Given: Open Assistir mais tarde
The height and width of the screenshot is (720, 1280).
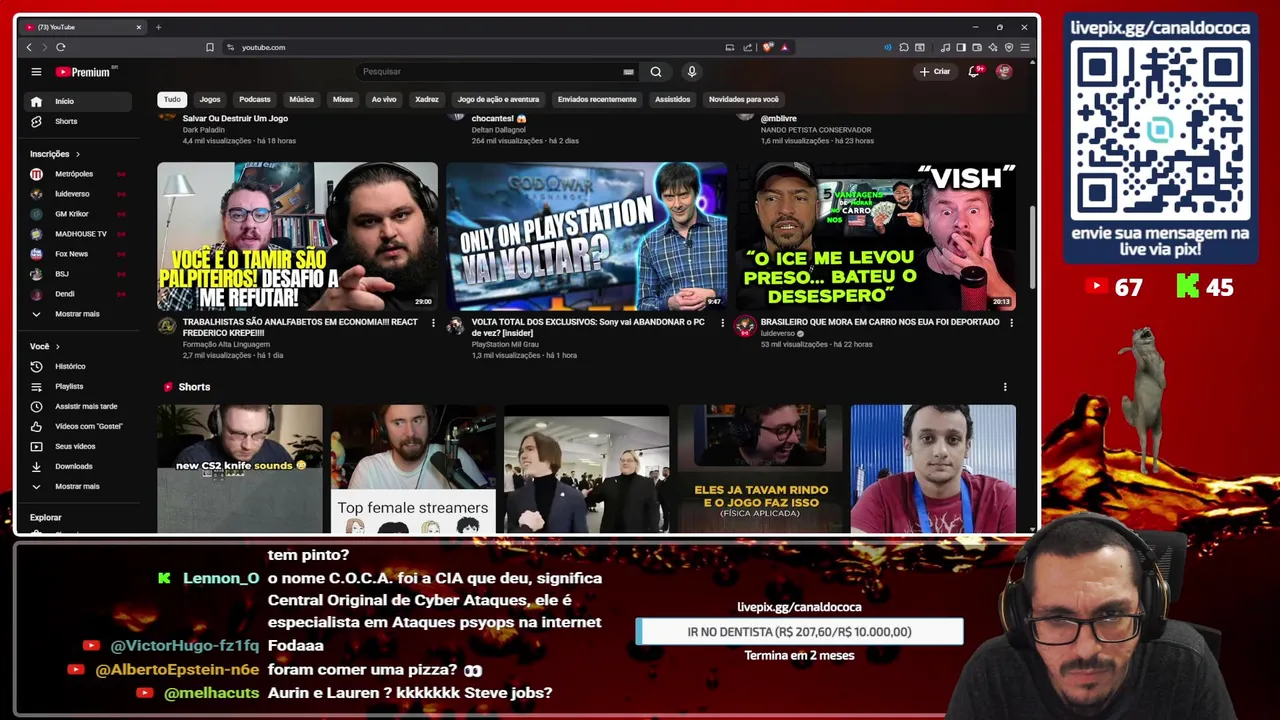Looking at the screenshot, I should [78, 406].
